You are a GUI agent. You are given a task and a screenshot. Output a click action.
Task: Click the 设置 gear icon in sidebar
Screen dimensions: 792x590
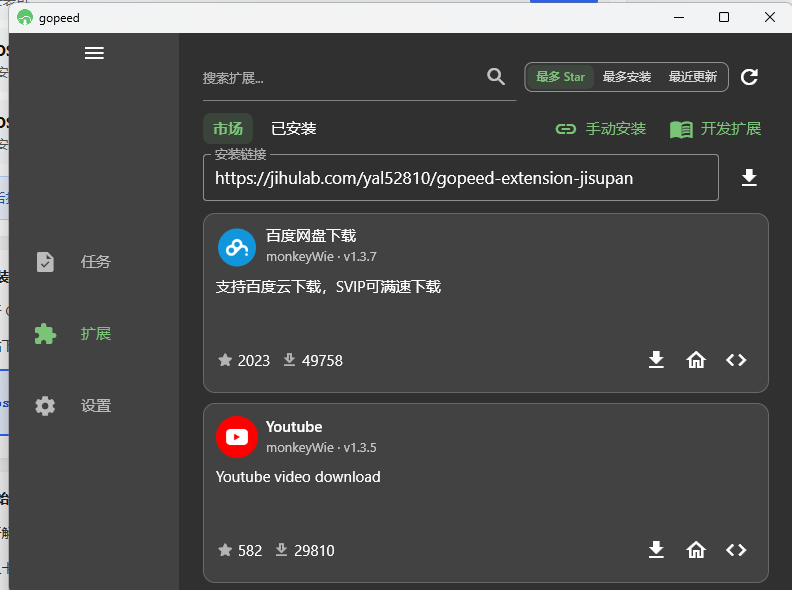click(45, 406)
